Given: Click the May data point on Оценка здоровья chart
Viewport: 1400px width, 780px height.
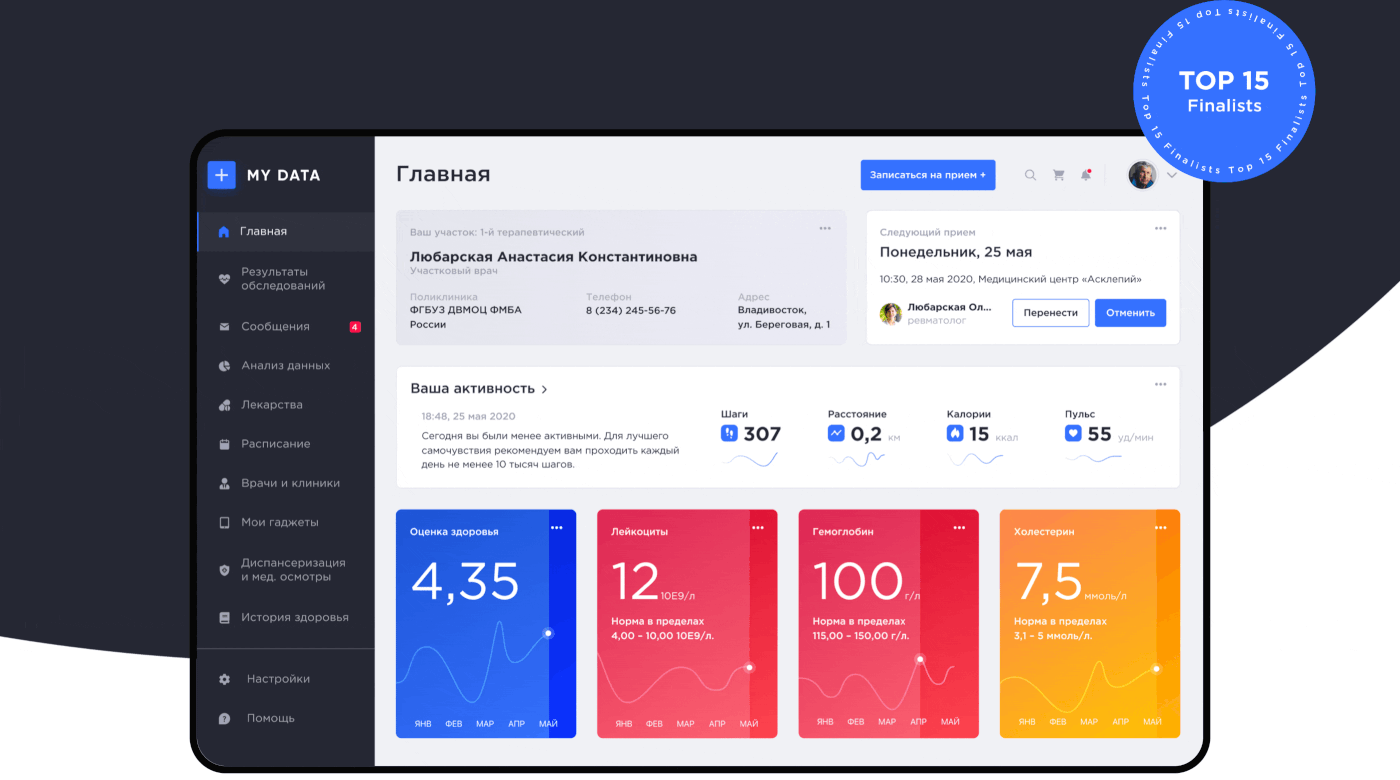Looking at the screenshot, I should coord(548,633).
